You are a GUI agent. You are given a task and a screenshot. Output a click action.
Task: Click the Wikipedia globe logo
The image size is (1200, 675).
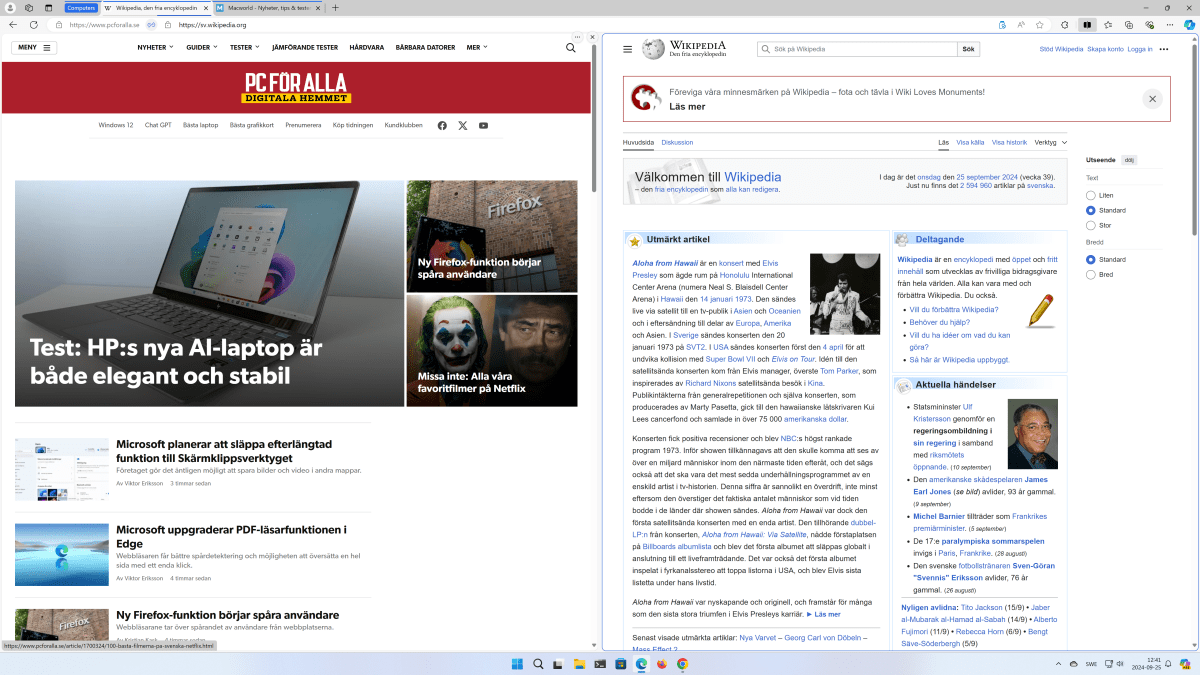coord(653,49)
